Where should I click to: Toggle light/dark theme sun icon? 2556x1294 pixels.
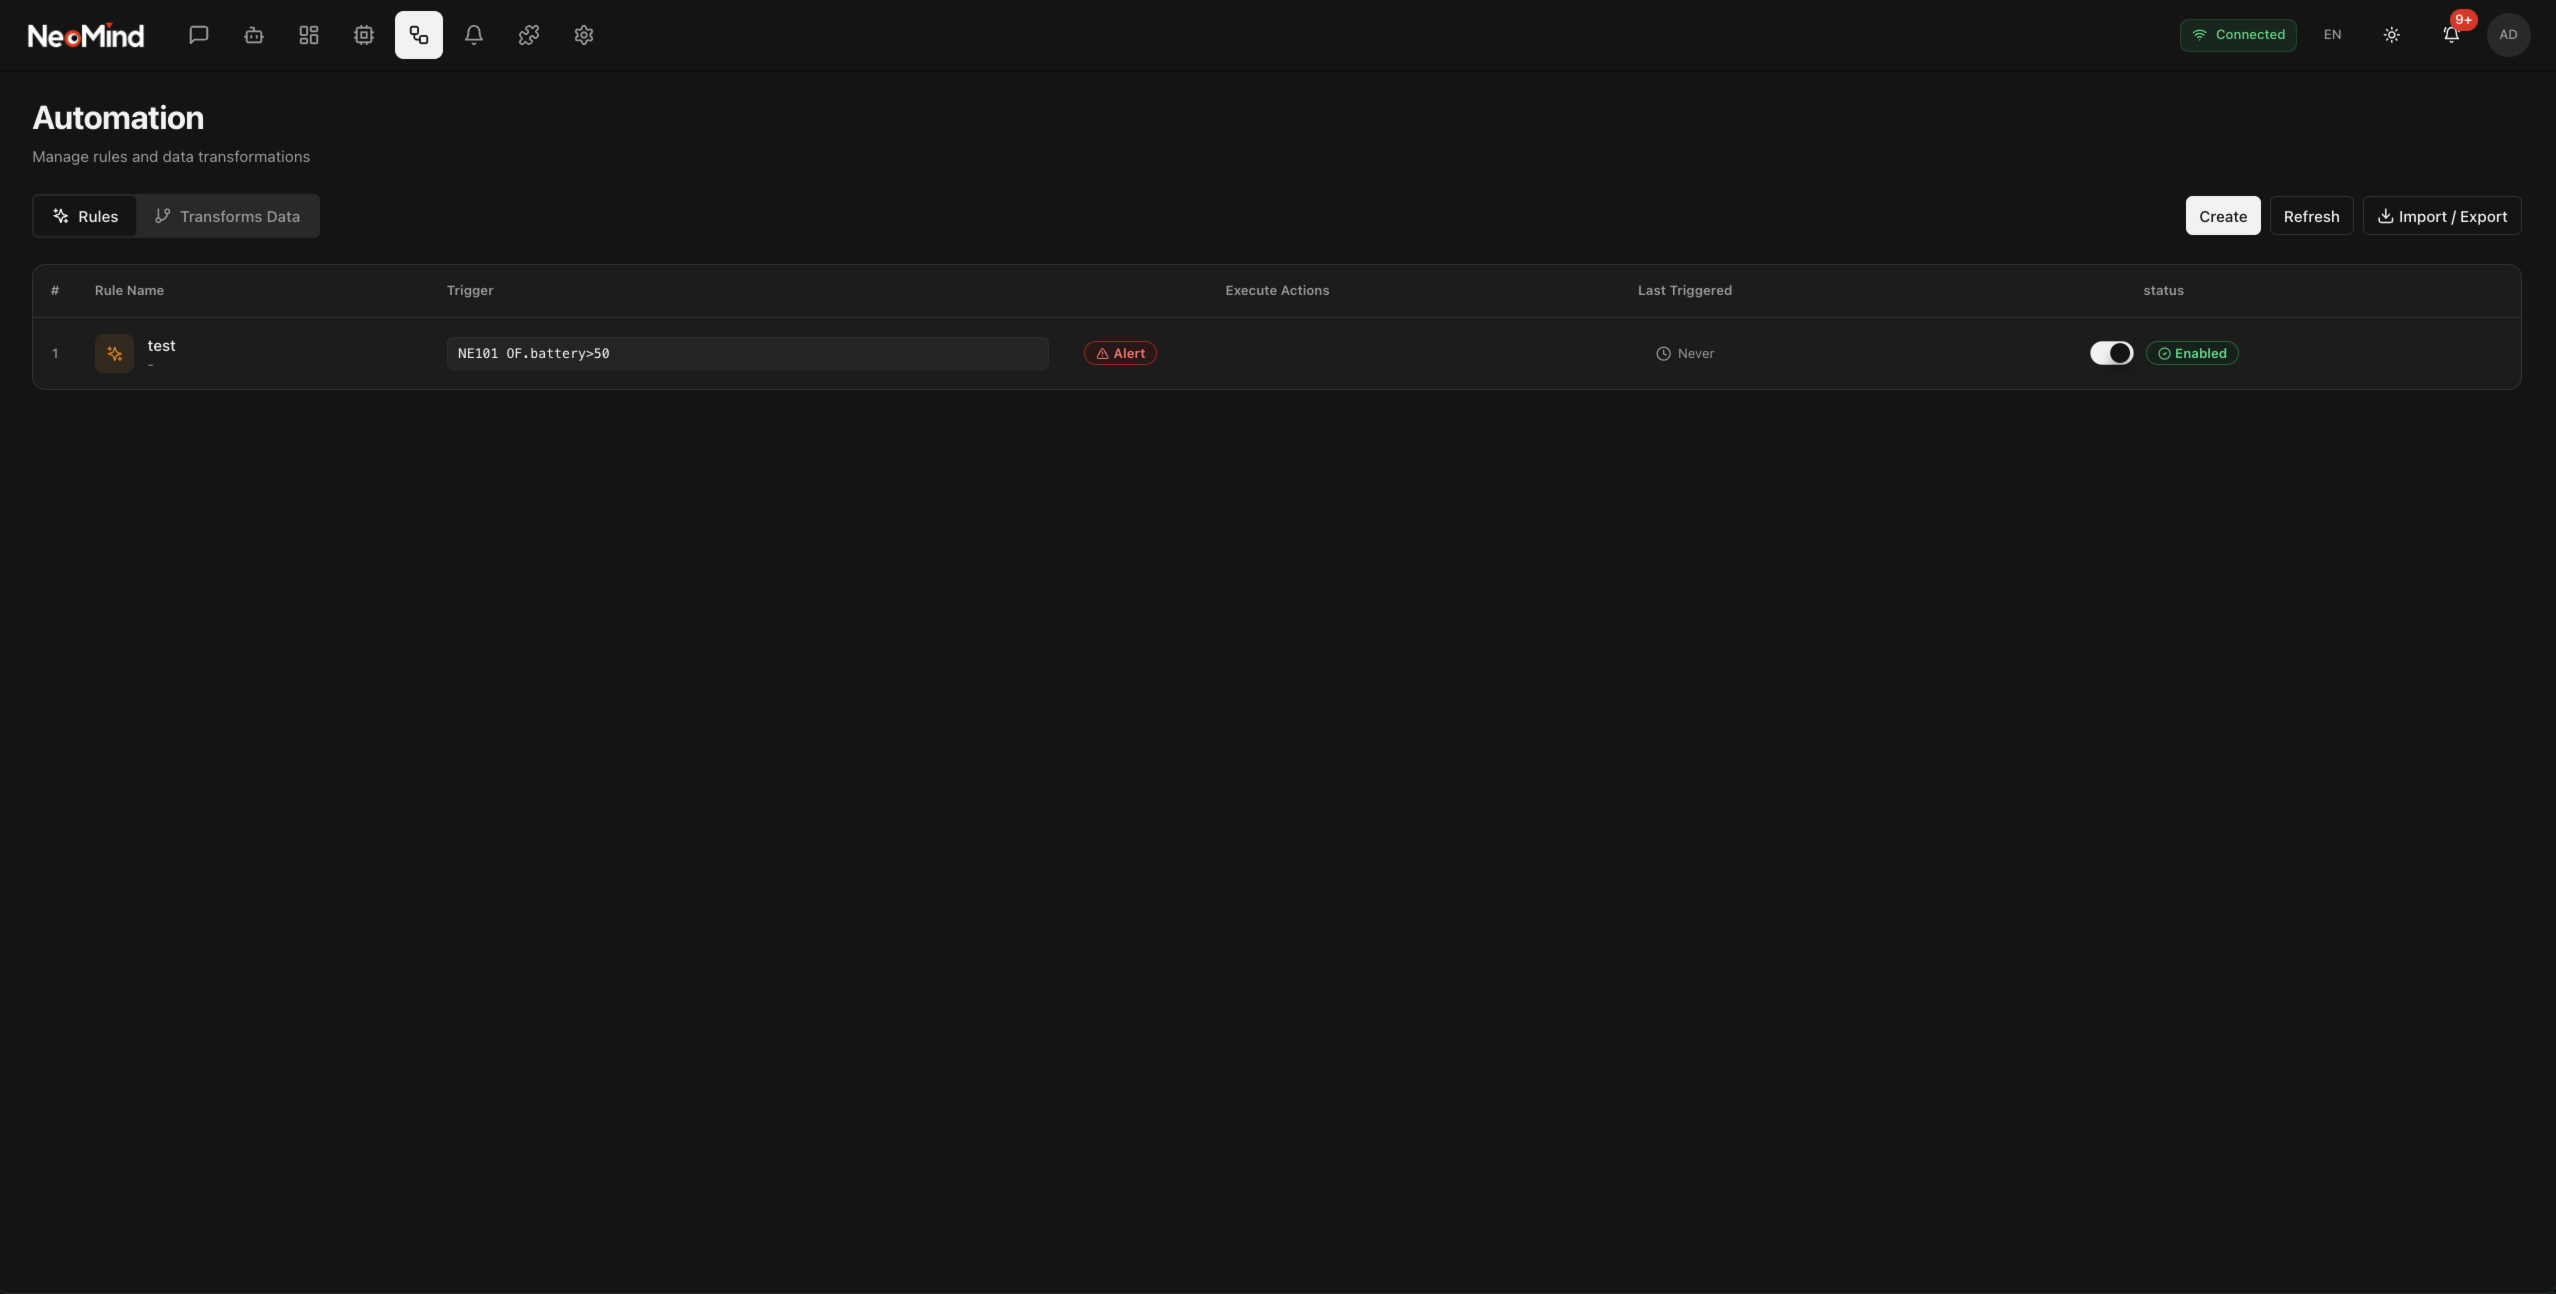pos(2391,35)
